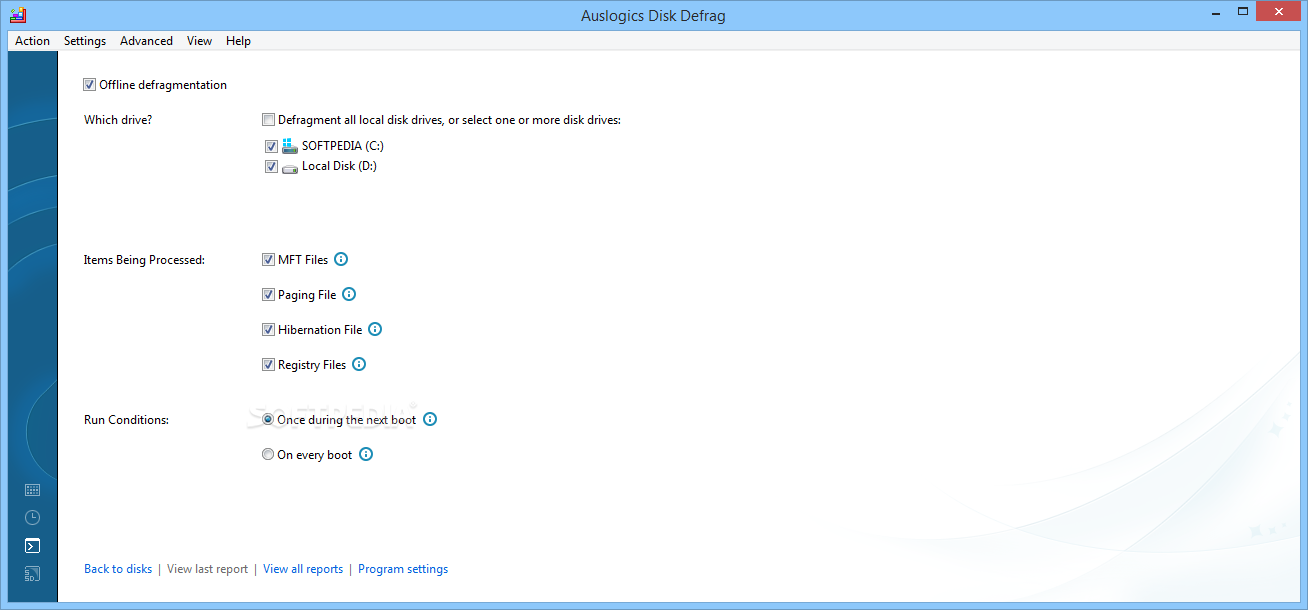Enable Defragment all local disk drives checkbox

pyautogui.click(x=268, y=120)
